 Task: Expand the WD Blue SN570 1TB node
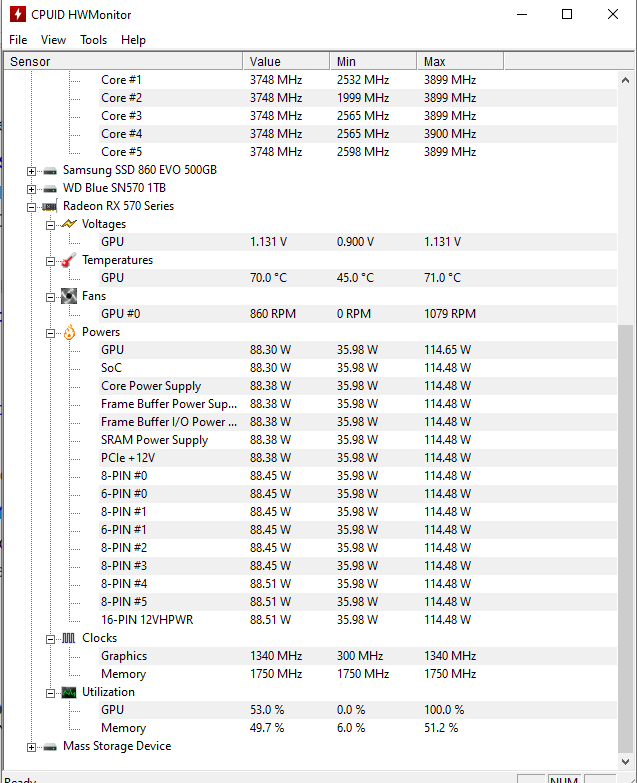point(31,189)
